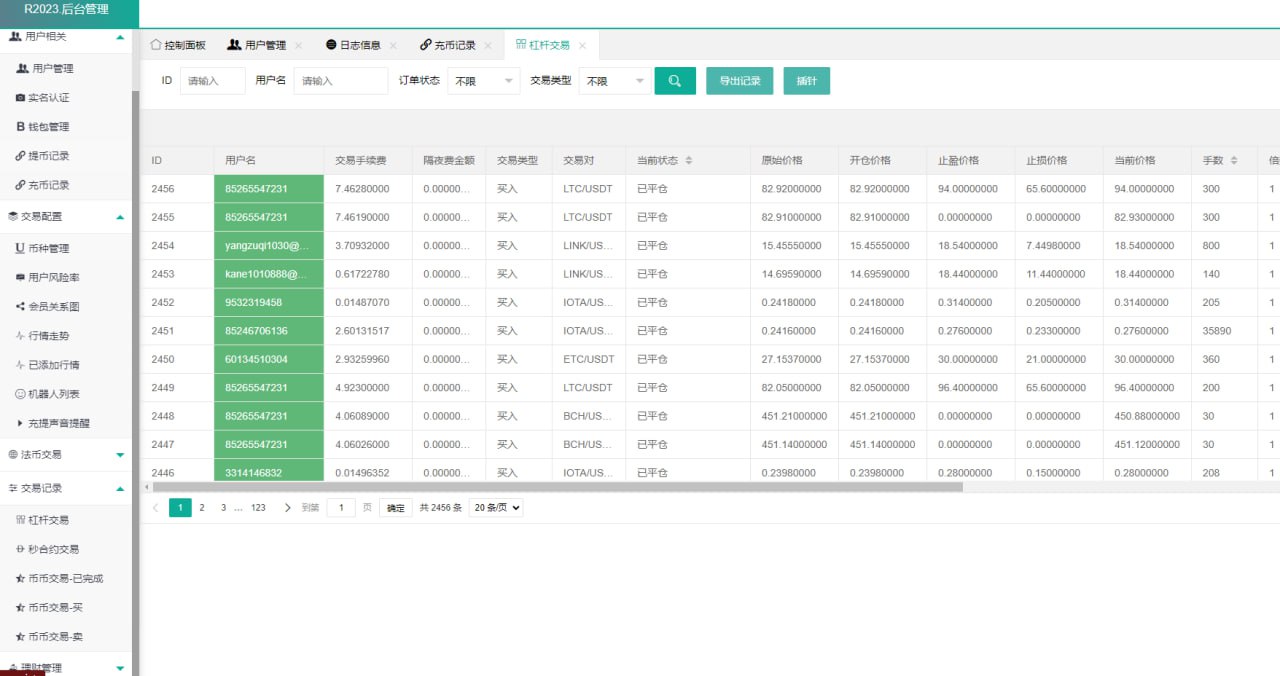The image size is (1280, 676).
Task: Switch to the 充币记录 tab
Action: [454, 45]
